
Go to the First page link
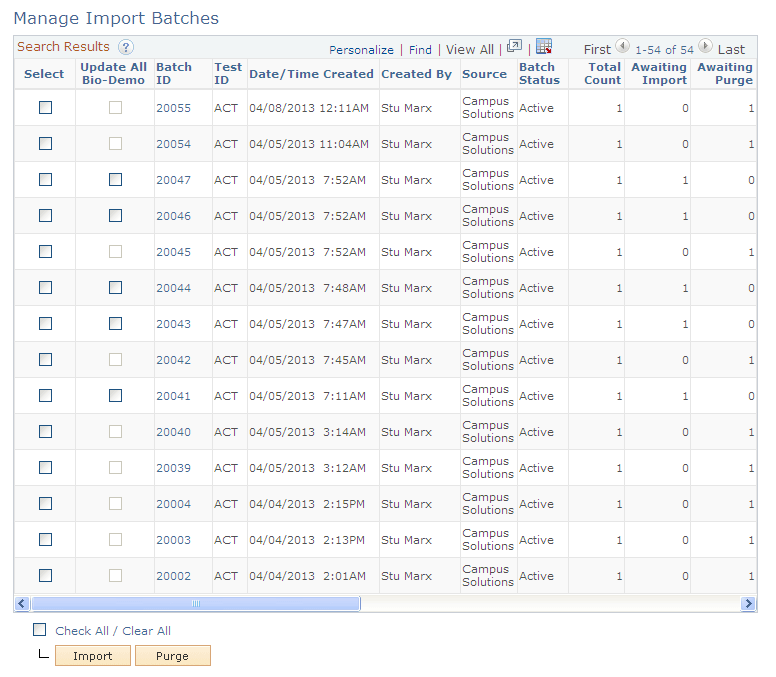[597, 50]
